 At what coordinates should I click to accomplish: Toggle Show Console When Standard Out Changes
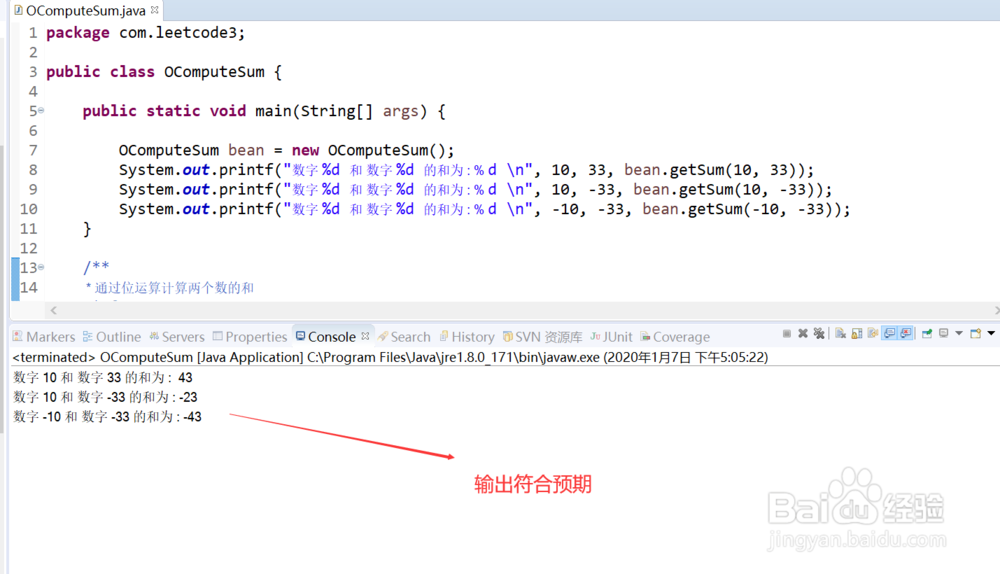(889, 334)
